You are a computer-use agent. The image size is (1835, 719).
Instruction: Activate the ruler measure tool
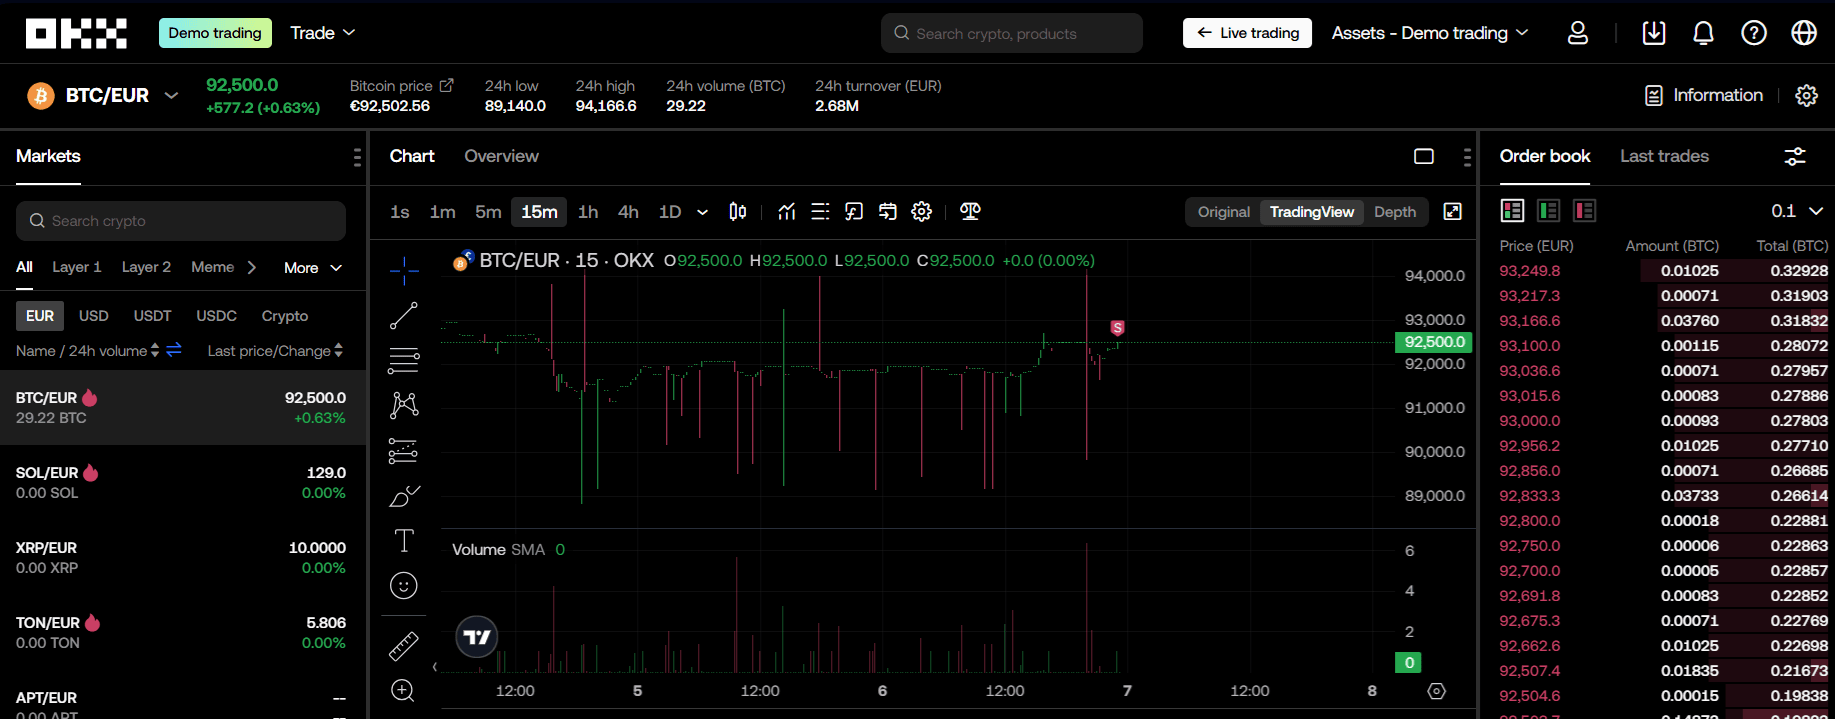(x=403, y=646)
